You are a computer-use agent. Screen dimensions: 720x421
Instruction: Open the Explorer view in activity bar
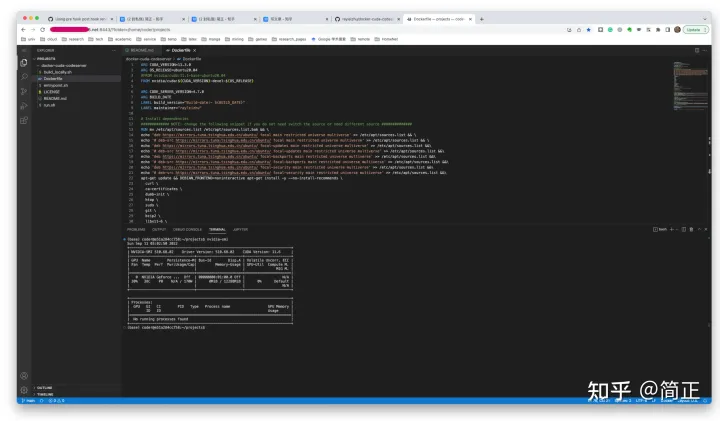pos(24,62)
